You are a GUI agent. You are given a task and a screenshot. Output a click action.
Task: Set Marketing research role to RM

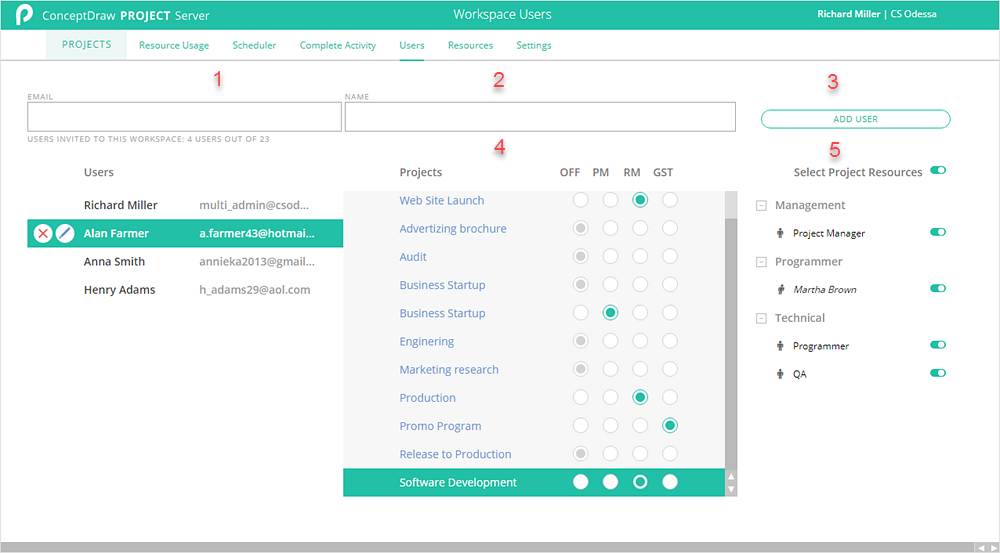[640, 369]
